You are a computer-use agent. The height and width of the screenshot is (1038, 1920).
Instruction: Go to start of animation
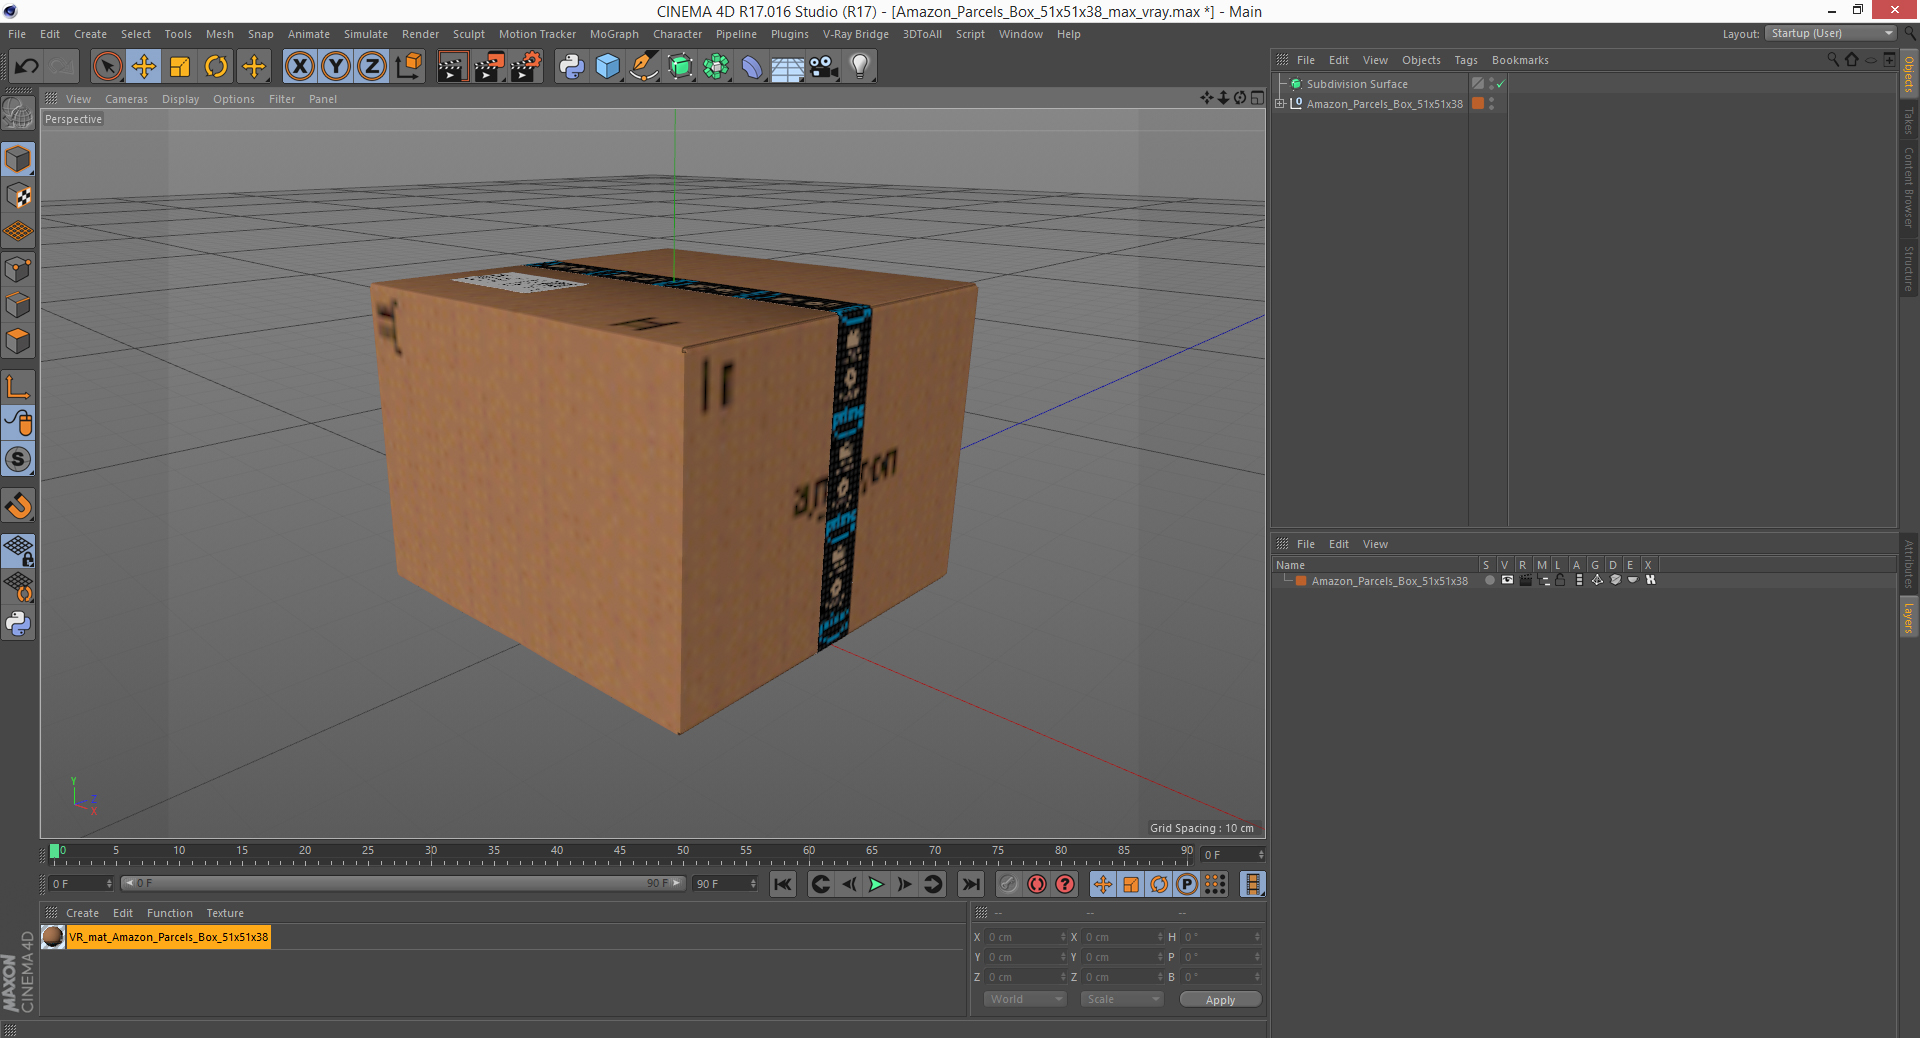tap(783, 884)
